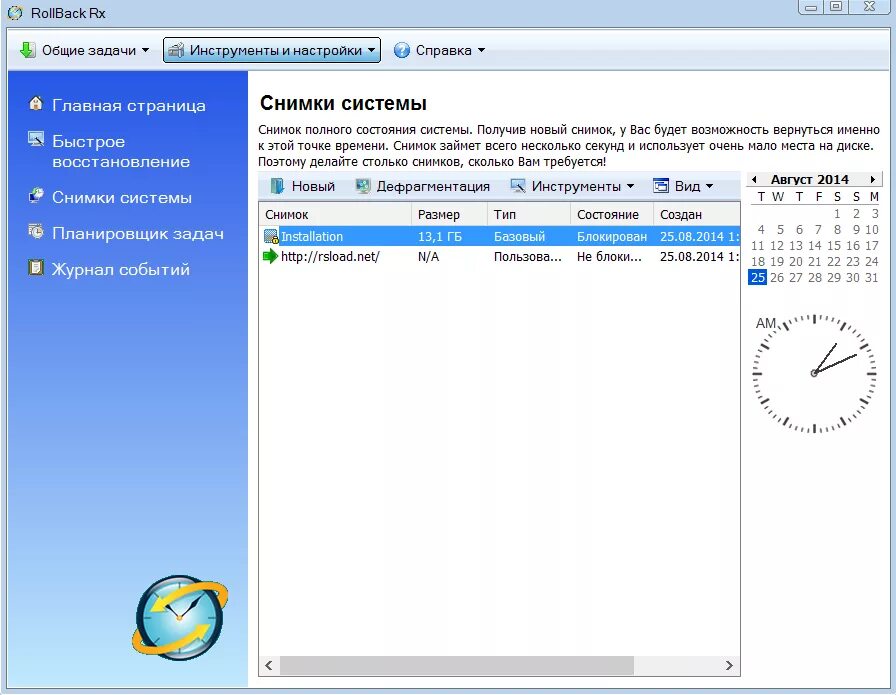Click the Блокирован state cell
This screenshot has width=896, height=695.
pyautogui.click(x=612, y=237)
